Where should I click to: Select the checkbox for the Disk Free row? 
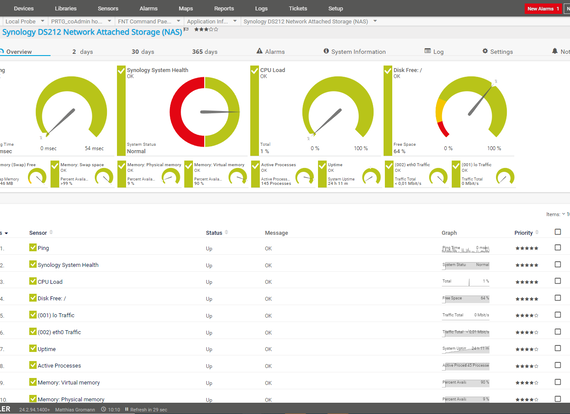click(558, 298)
